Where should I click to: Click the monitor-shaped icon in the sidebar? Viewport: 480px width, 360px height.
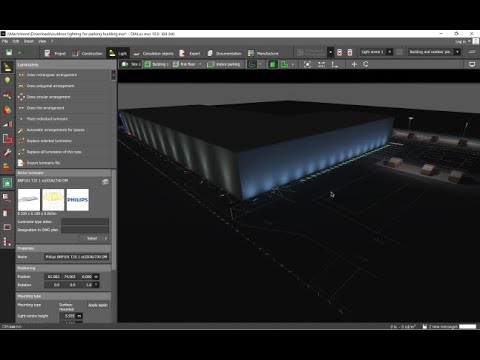(x=7, y=227)
